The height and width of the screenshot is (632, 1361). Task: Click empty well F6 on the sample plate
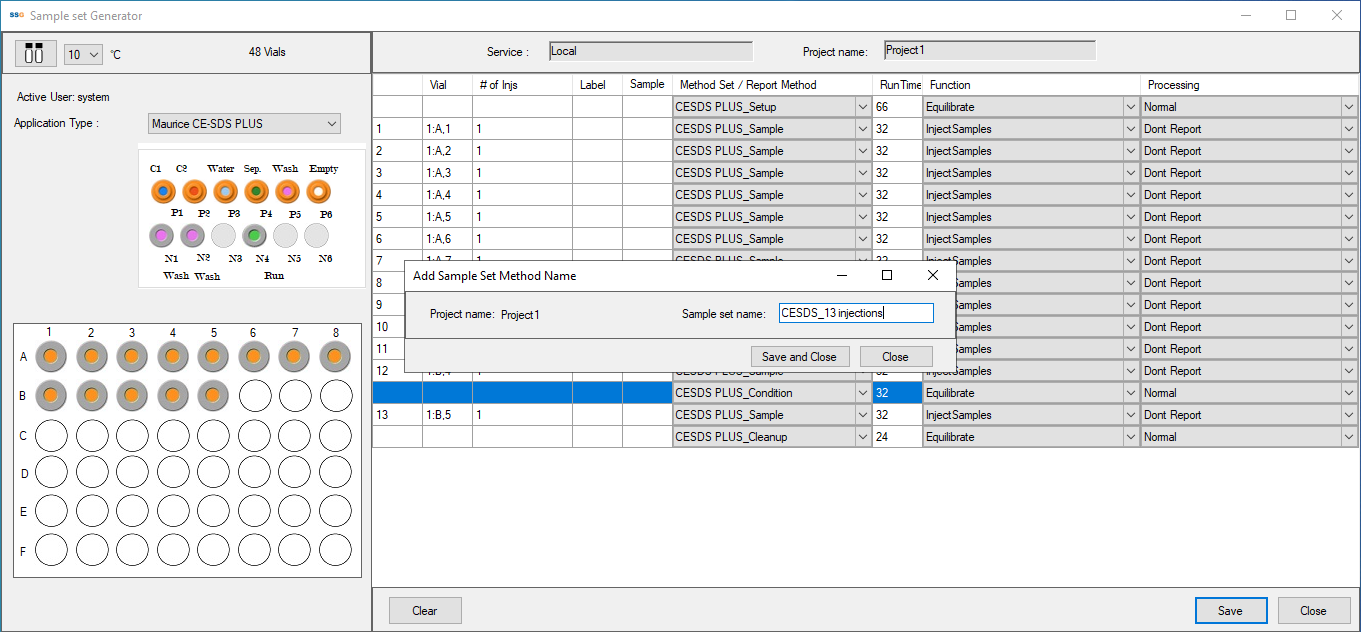tap(254, 549)
